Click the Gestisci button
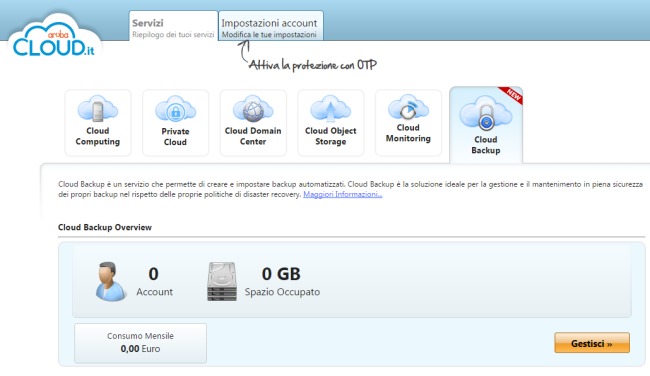This screenshot has height=376, width=650. (592, 343)
